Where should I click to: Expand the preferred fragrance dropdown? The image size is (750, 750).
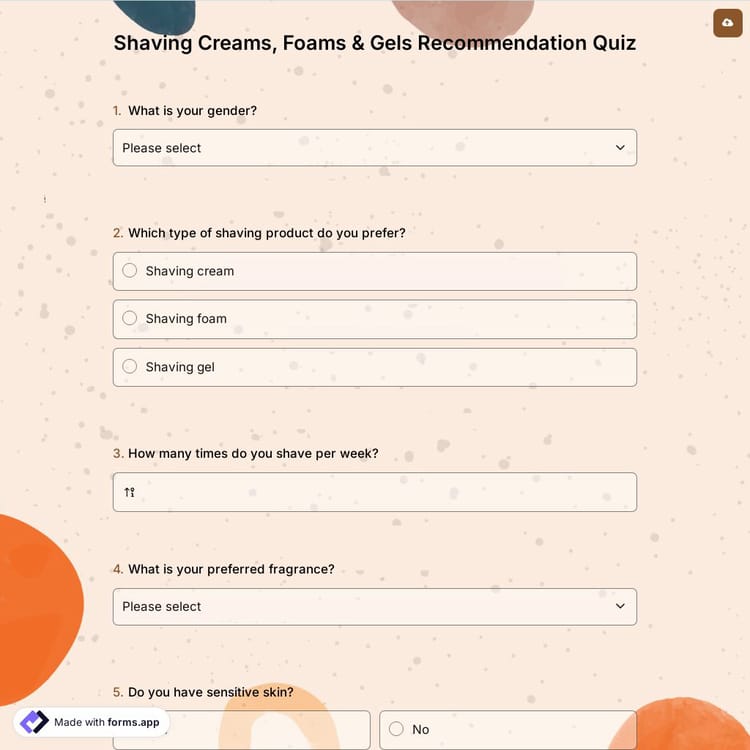[374, 607]
